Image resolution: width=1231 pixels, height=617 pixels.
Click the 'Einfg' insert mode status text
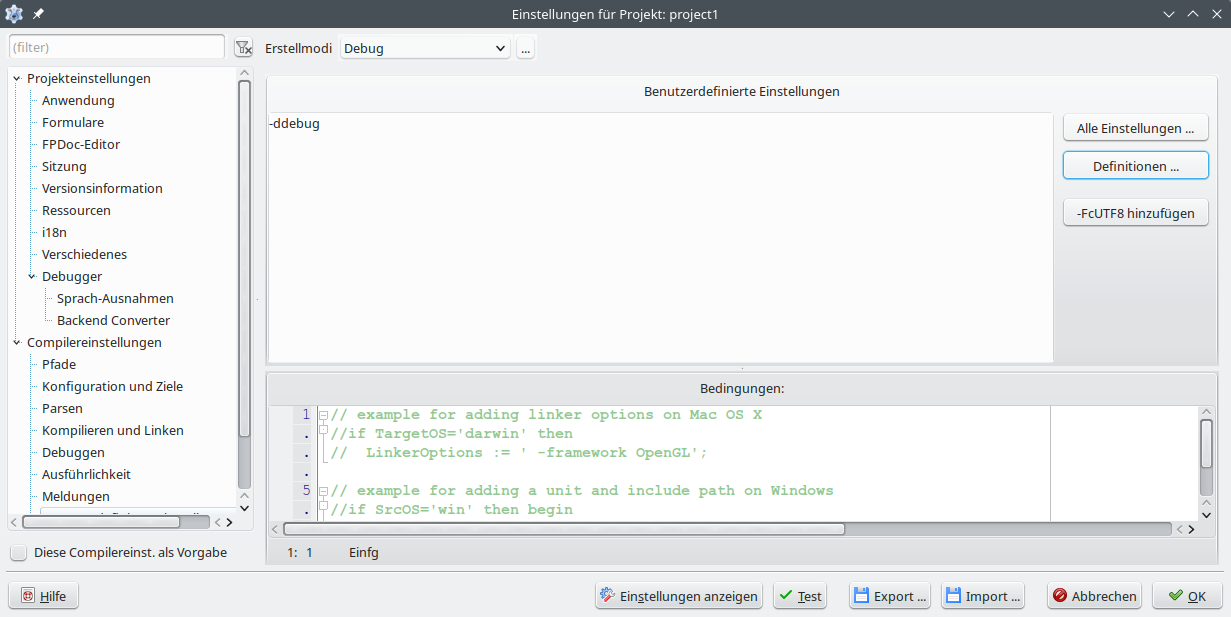tap(364, 552)
